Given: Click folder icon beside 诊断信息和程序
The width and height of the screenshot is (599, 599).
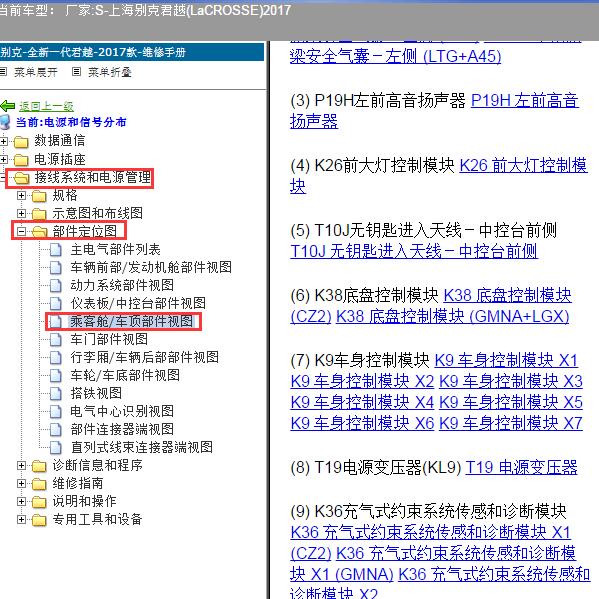Looking at the screenshot, I should 39,466.
